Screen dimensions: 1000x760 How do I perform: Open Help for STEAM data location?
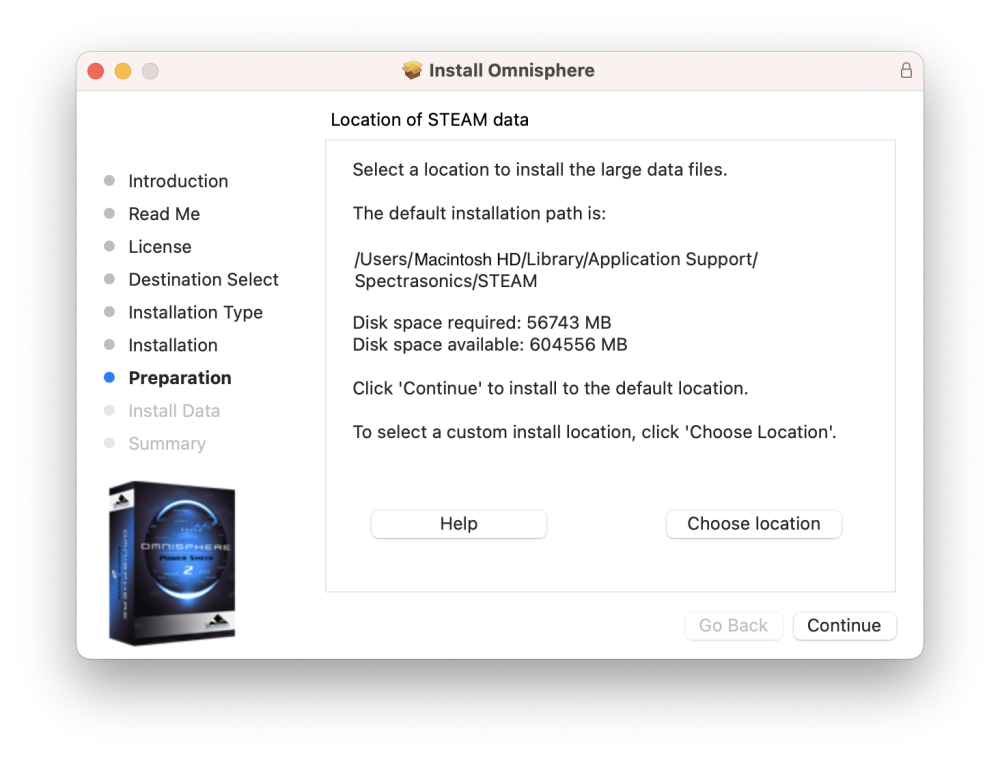click(x=458, y=523)
